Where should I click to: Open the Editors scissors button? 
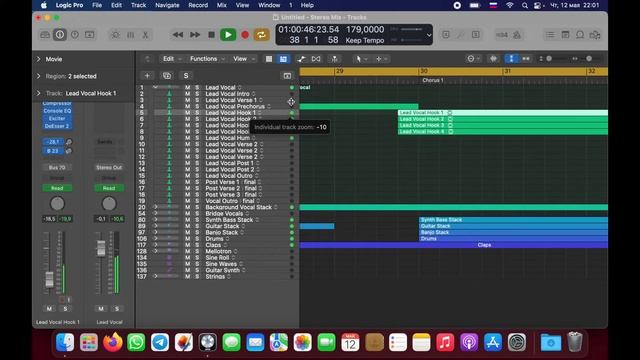(145, 35)
